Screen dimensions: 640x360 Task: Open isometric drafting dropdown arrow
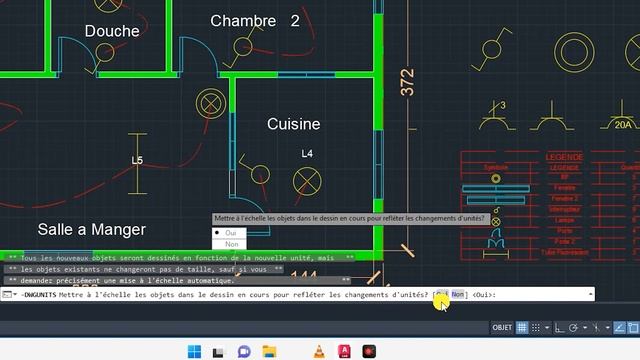(607, 327)
